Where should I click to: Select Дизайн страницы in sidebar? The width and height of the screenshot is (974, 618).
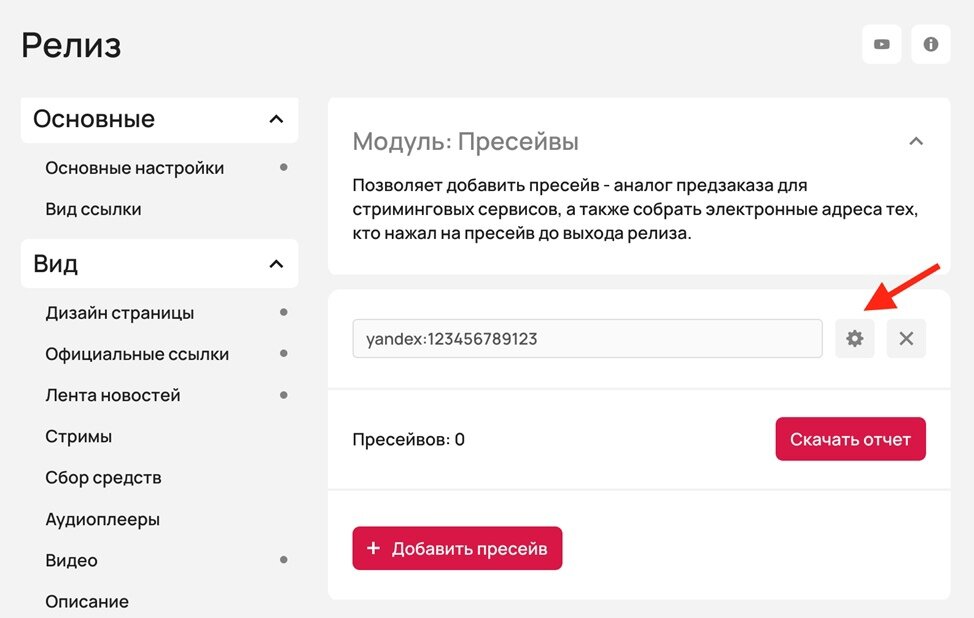(x=120, y=312)
